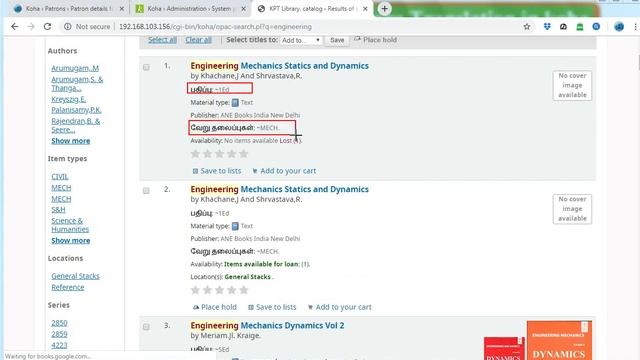Click the orange Dynamics book cover thumbnail
This screenshot has height=360, width=640.
(x=559, y=340)
